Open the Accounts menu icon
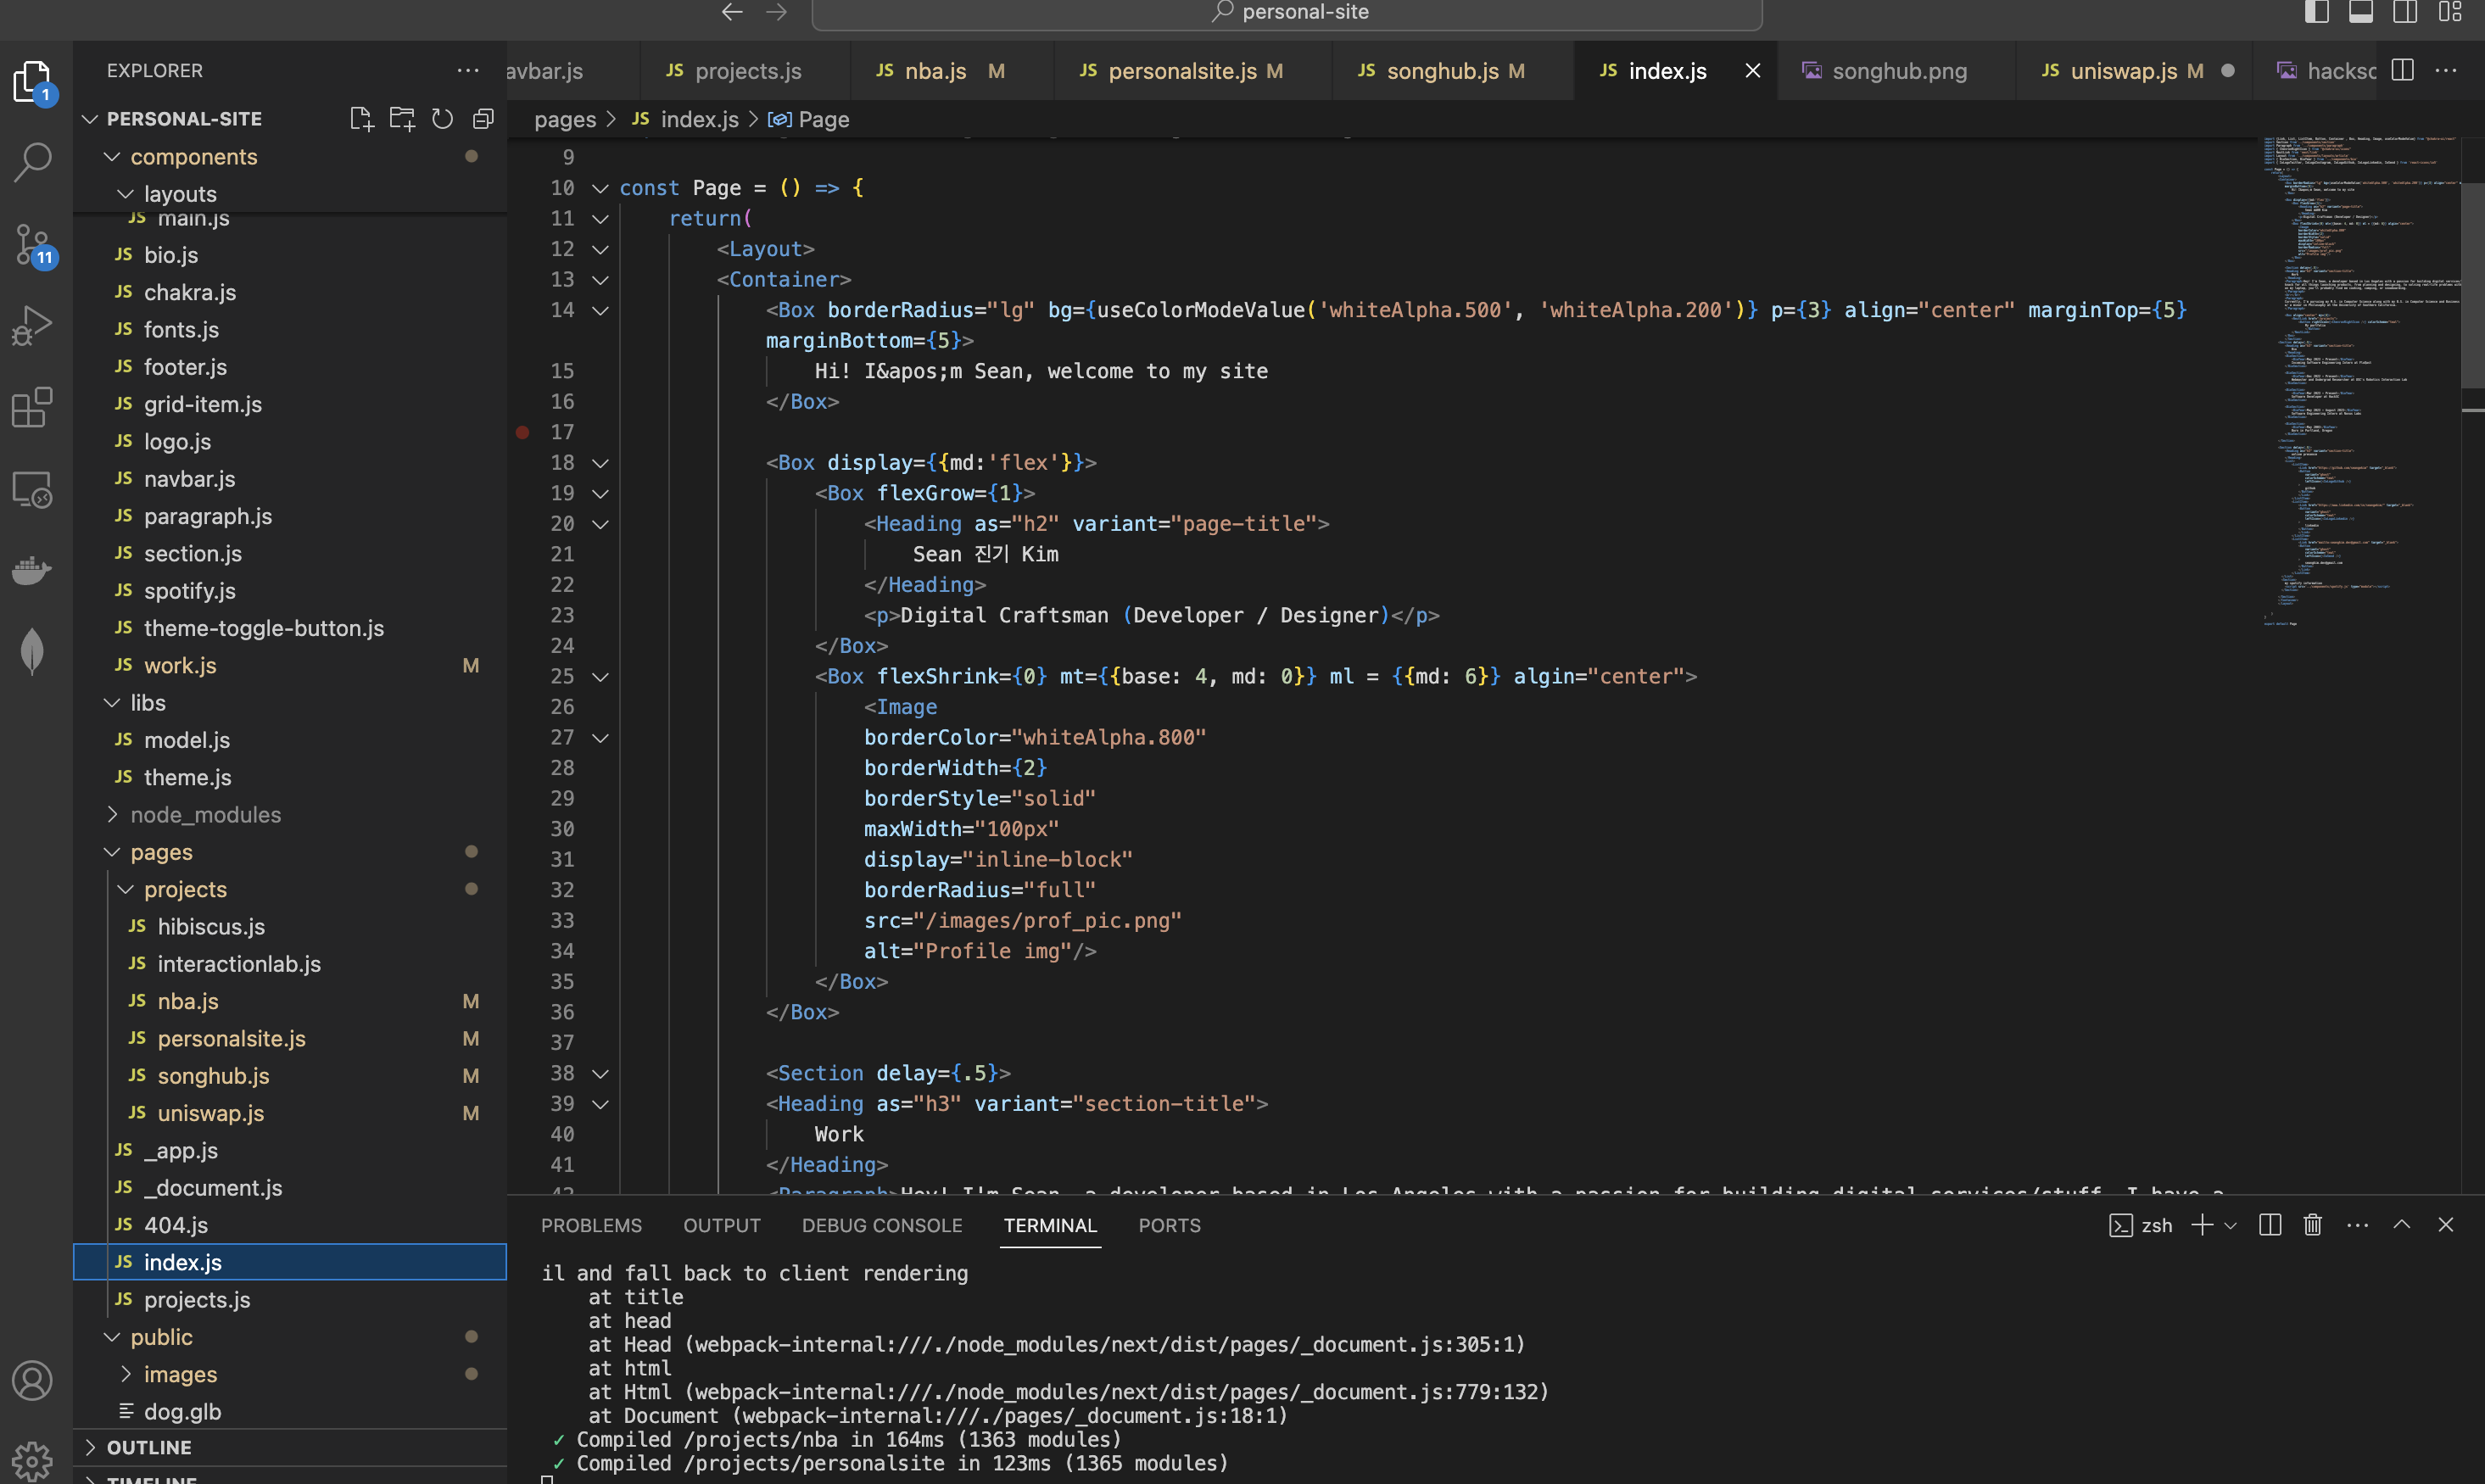This screenshot has width=2485, height=1484. 32,1380
